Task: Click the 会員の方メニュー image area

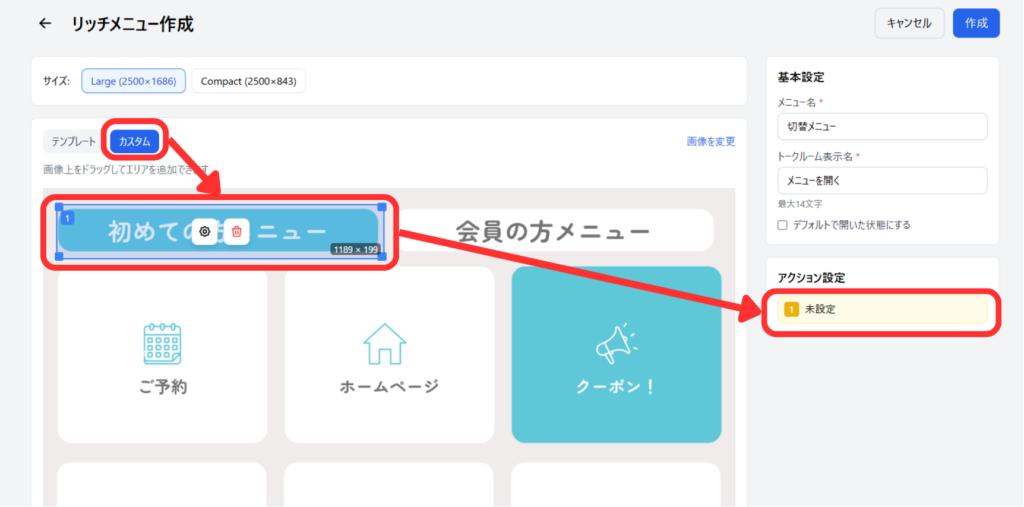Action: click(553, 232)
